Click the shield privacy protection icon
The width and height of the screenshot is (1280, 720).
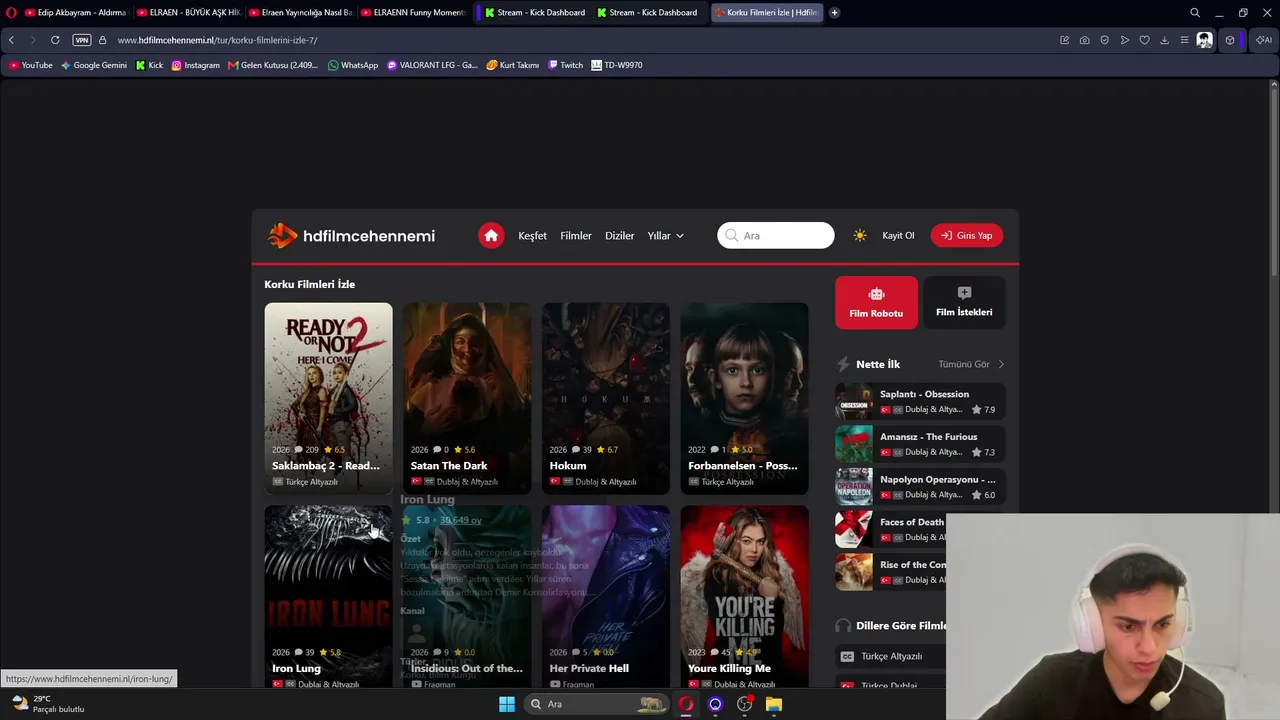(x=1104, y=40)
